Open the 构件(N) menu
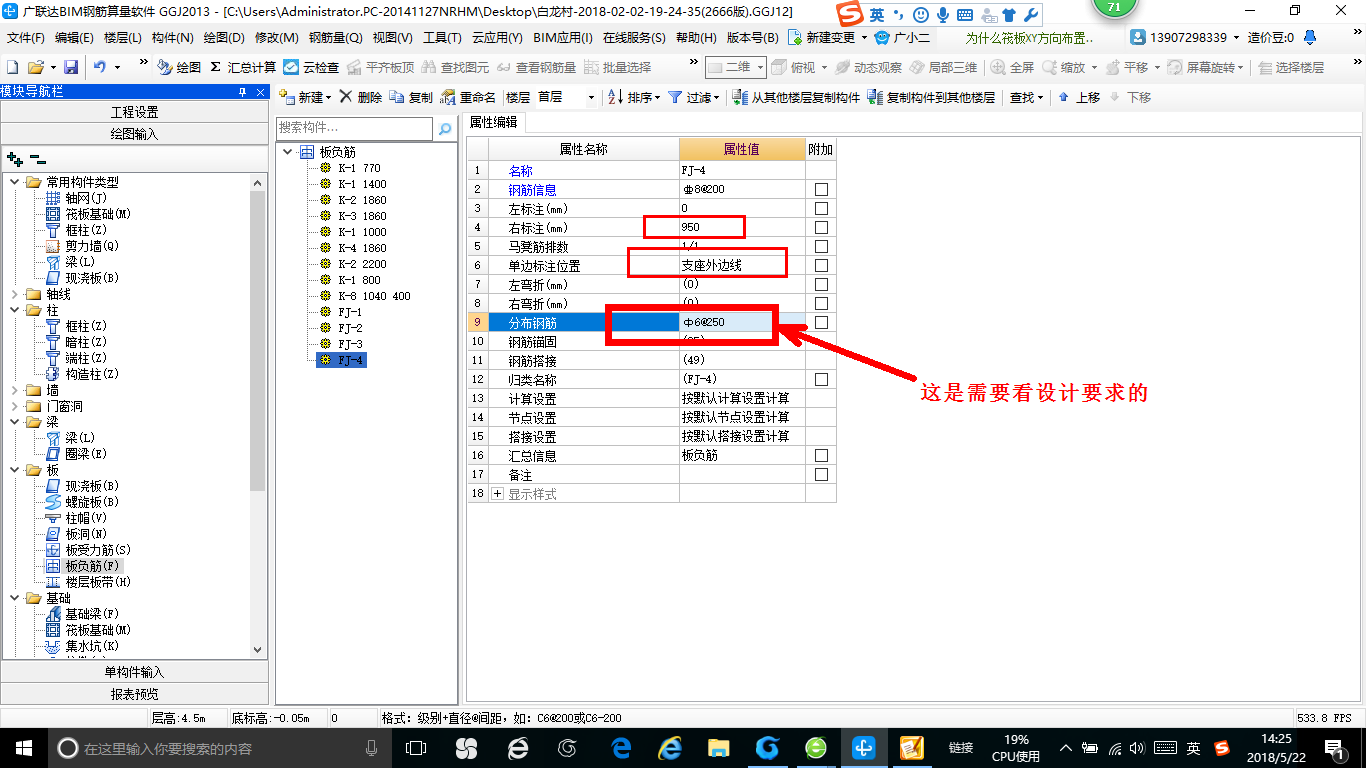The width and height of the screenshot is (1366, 768). tap(172, 37)
